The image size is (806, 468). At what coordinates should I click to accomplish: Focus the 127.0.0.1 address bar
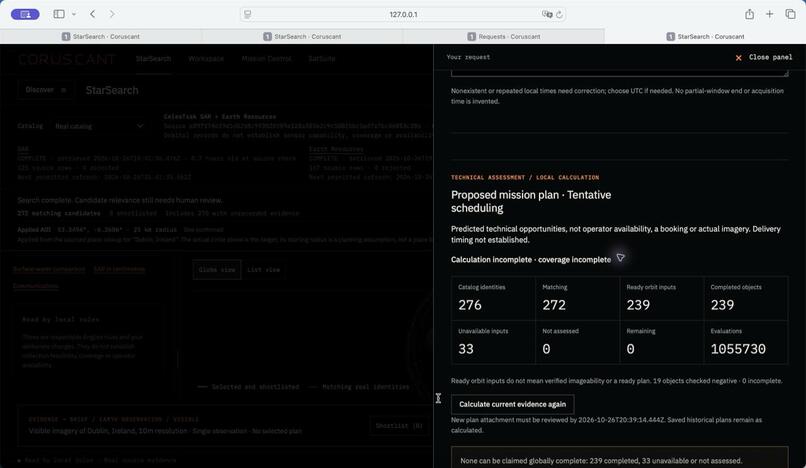click(403, 14)
